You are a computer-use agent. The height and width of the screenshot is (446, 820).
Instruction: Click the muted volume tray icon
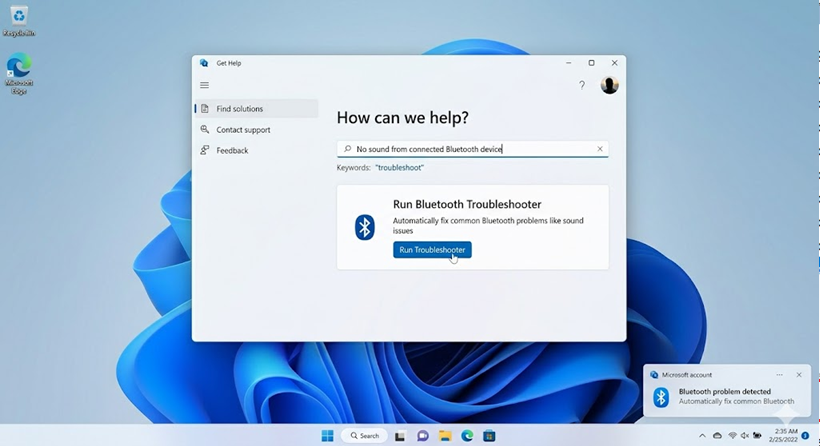click(745, 436)
